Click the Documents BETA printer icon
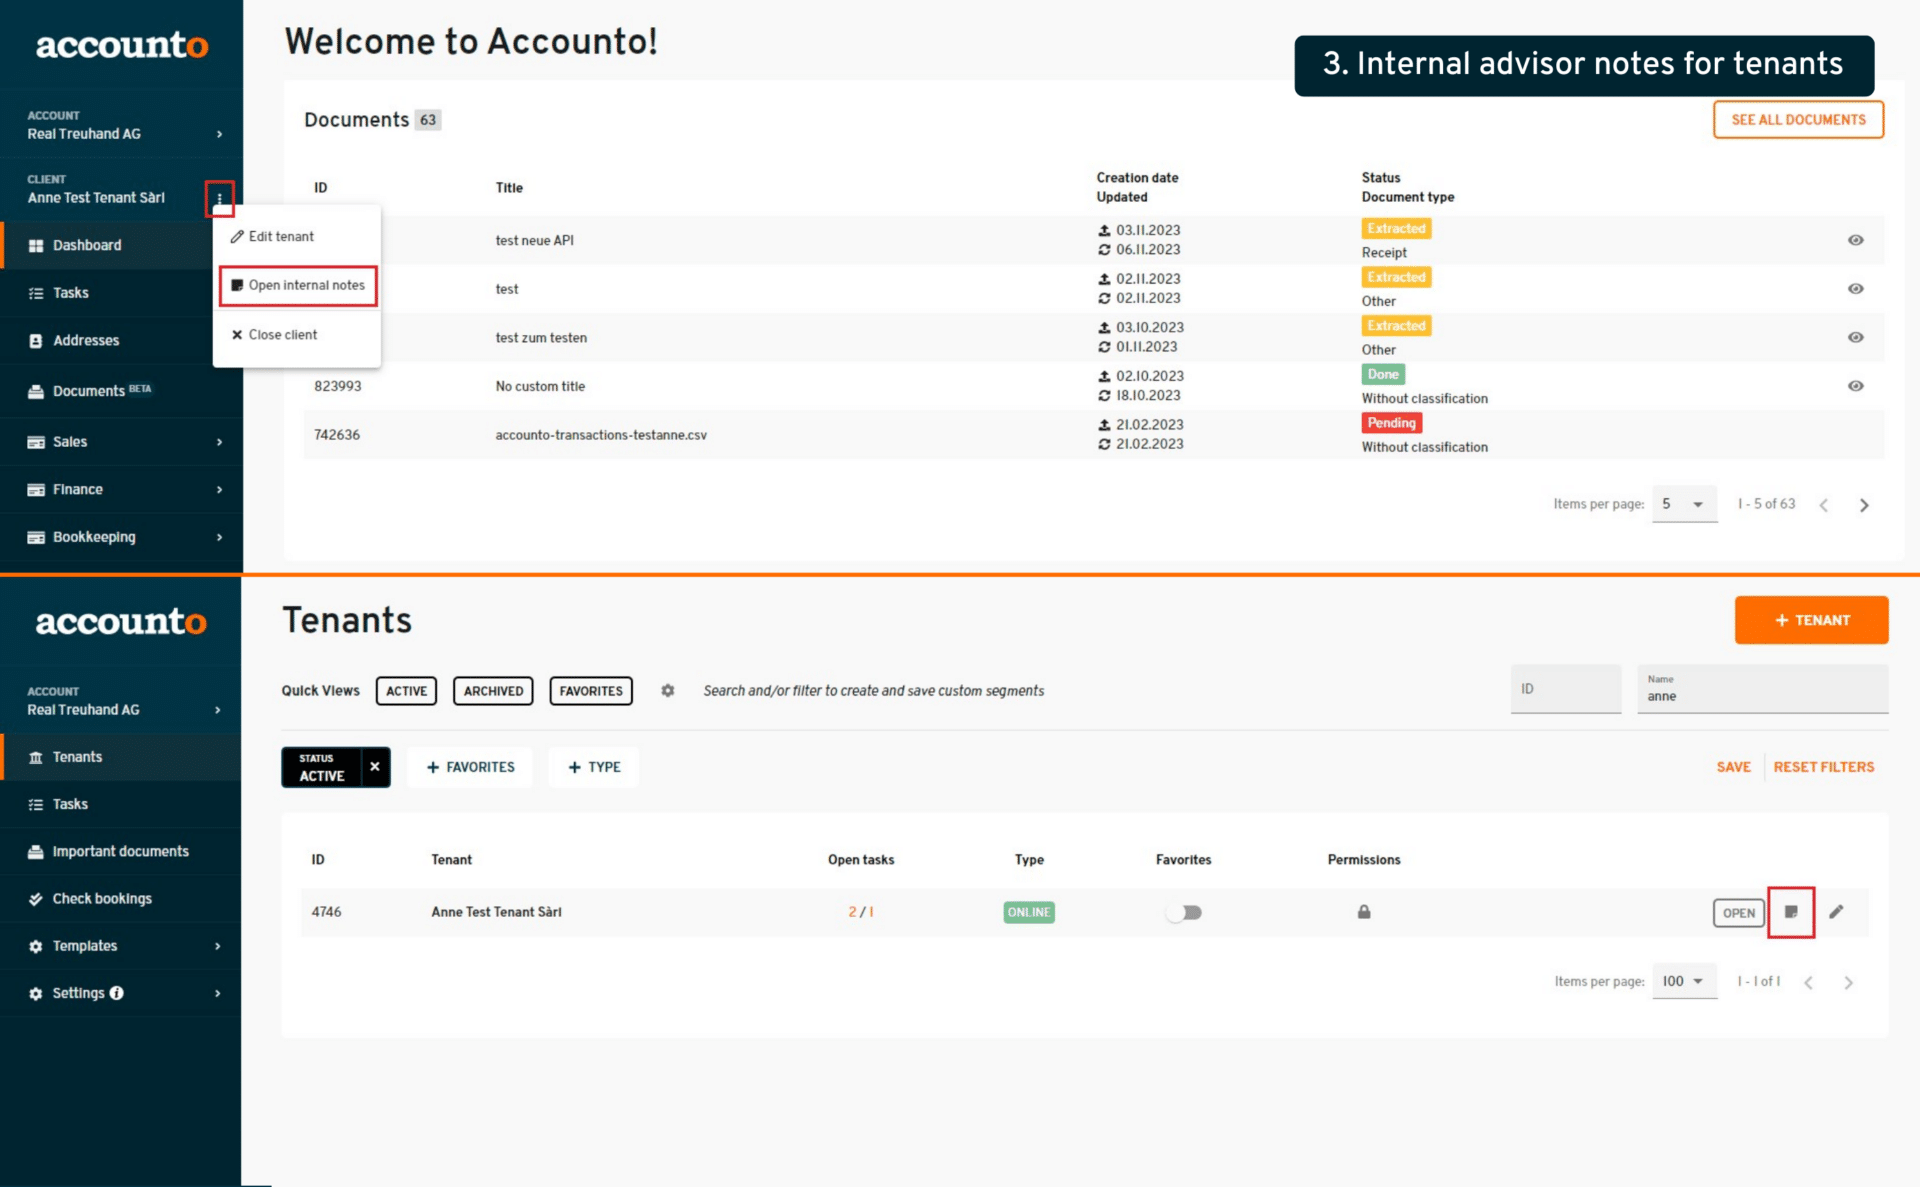Screen dimensions: 1920x1187 coord(36,392)
